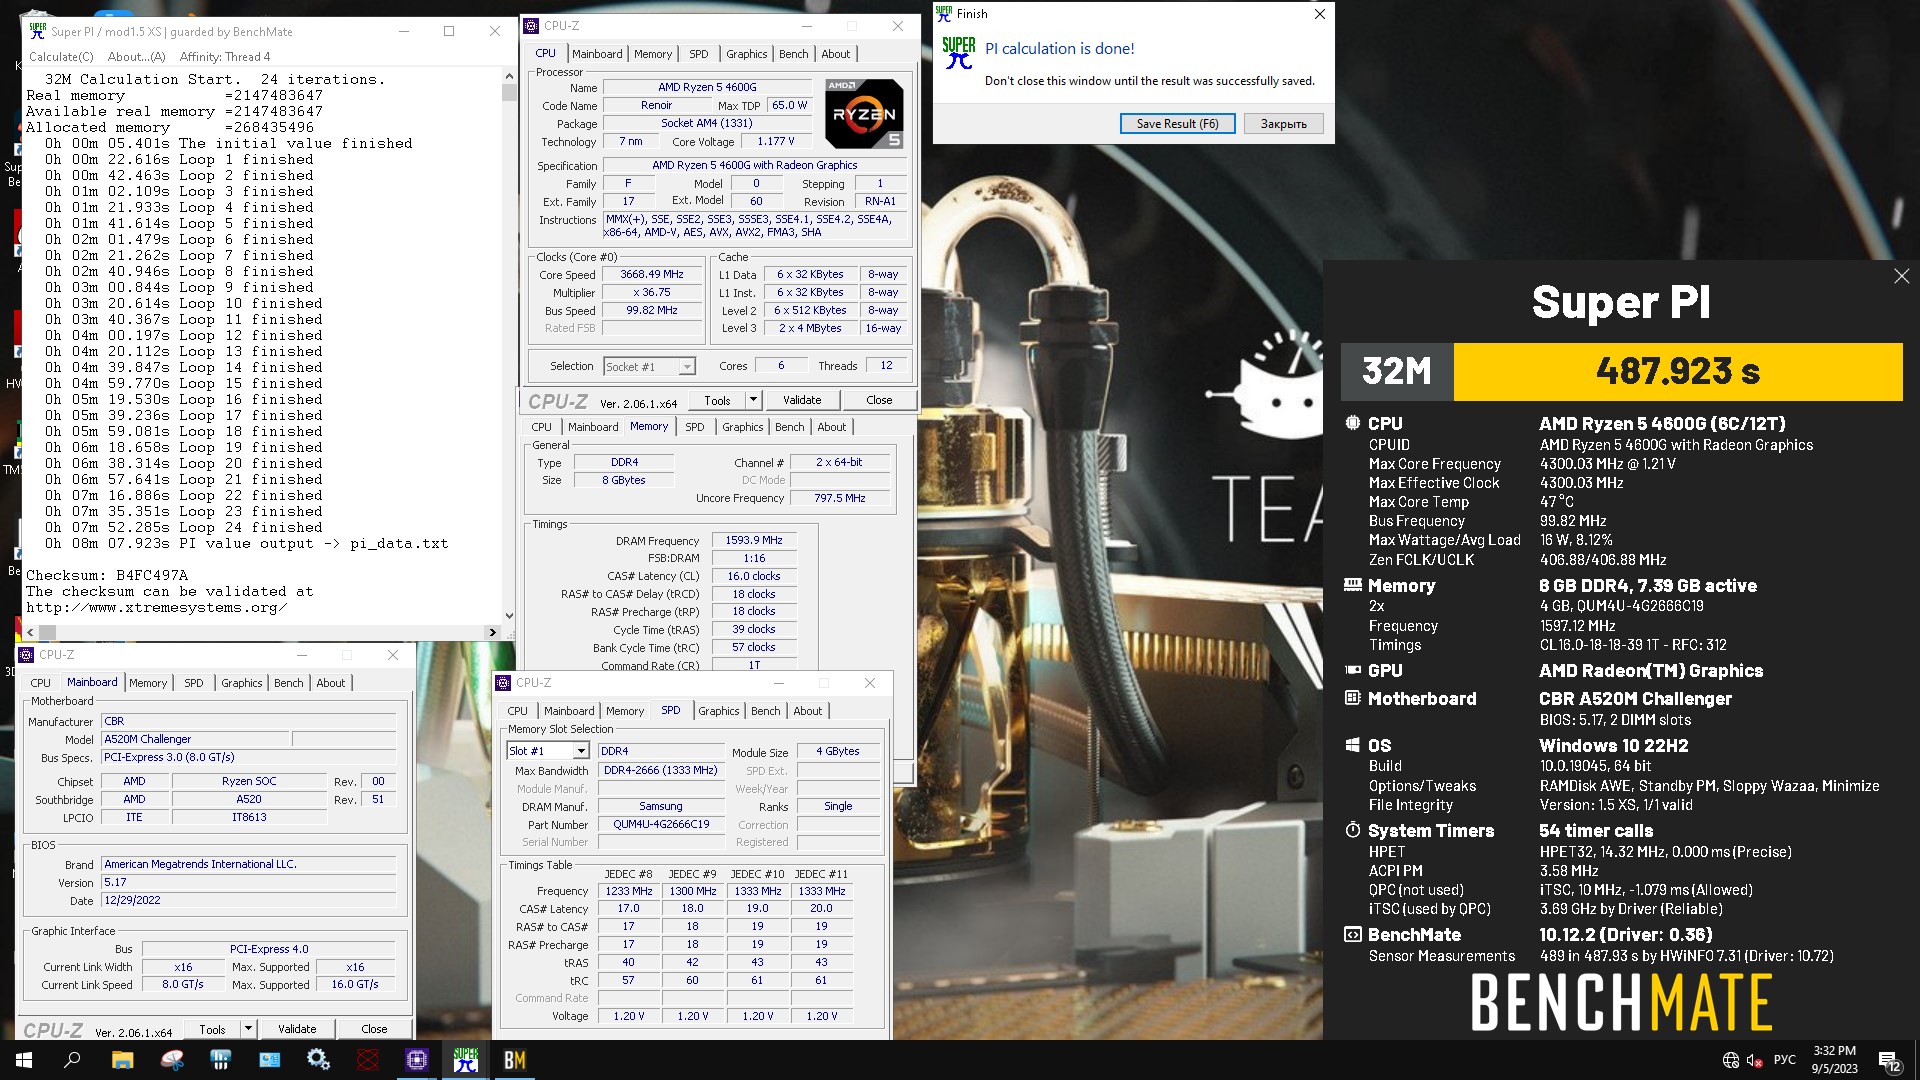Click Validate in top CPU-Z window
This screenshot has width=1920, height=1080.
(802, 400)
